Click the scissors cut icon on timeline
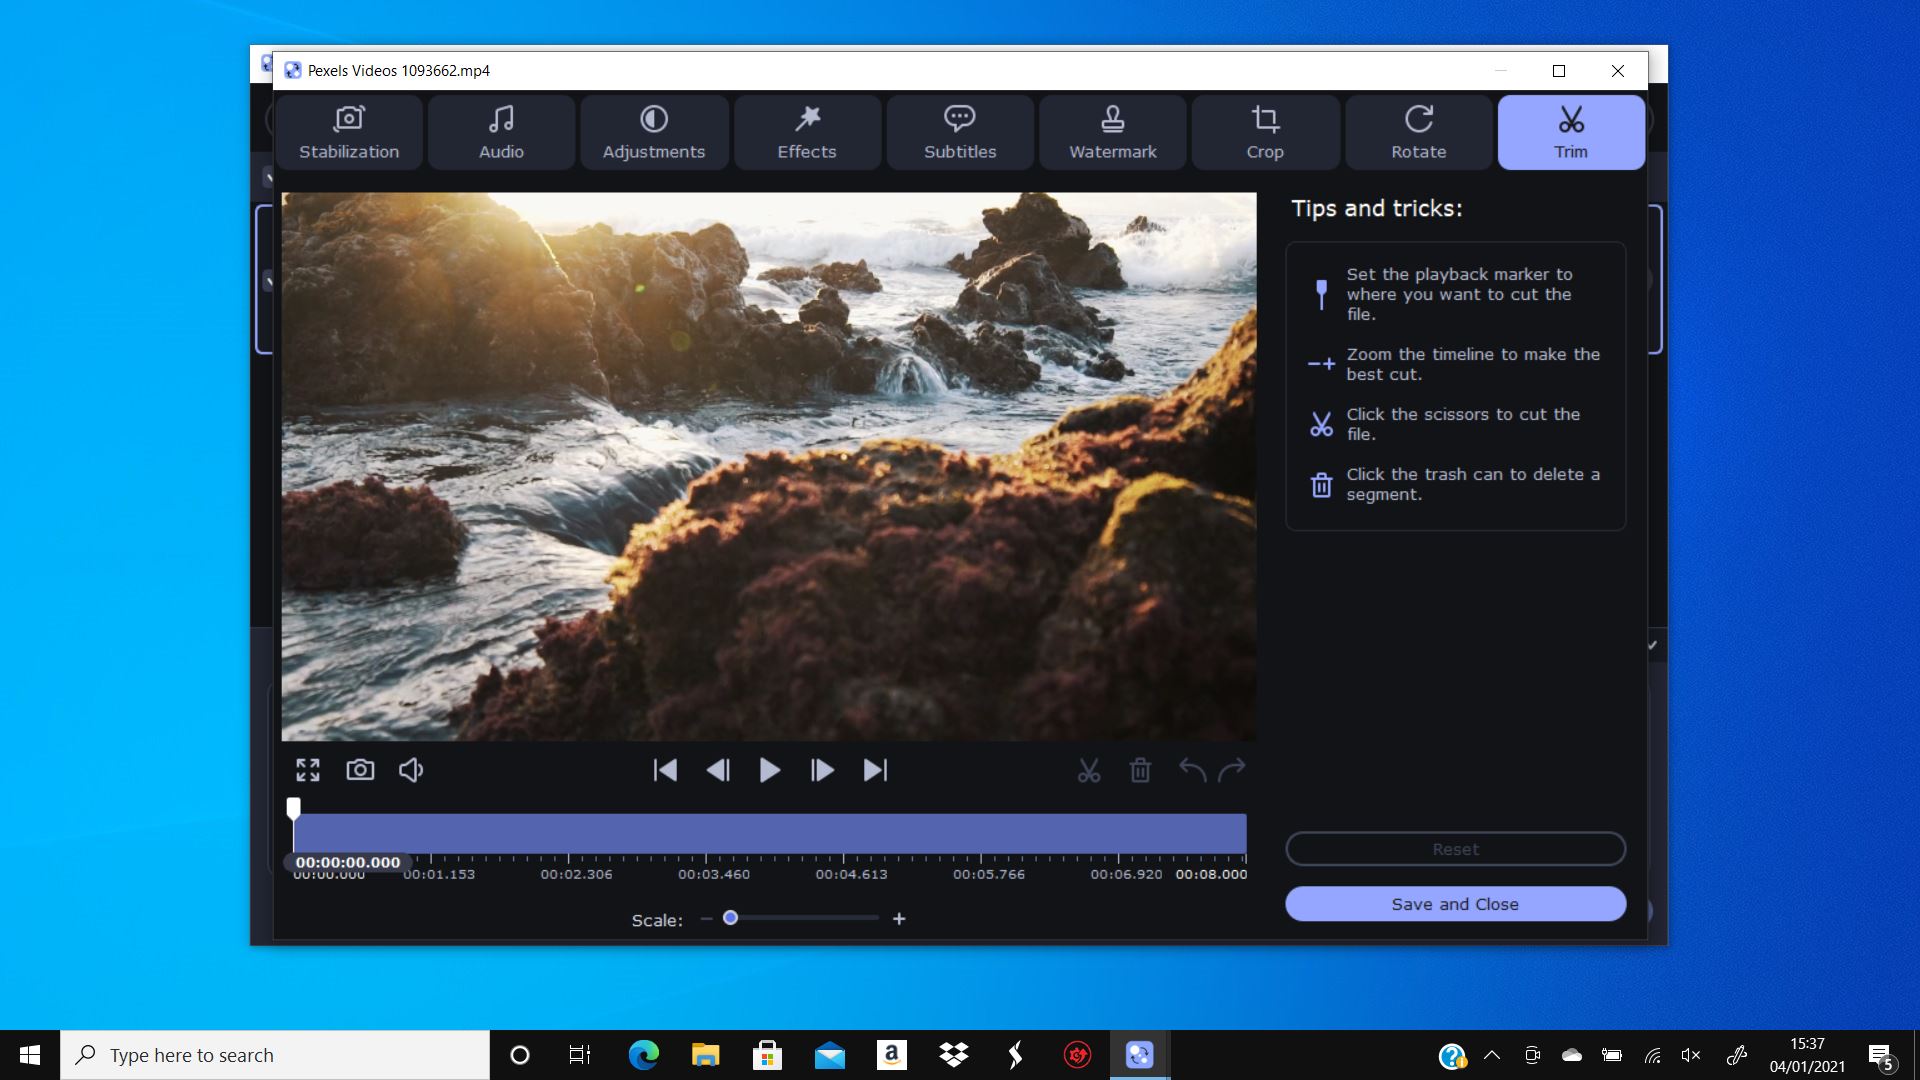The image size is (1920, 1080). [1089, 770]
